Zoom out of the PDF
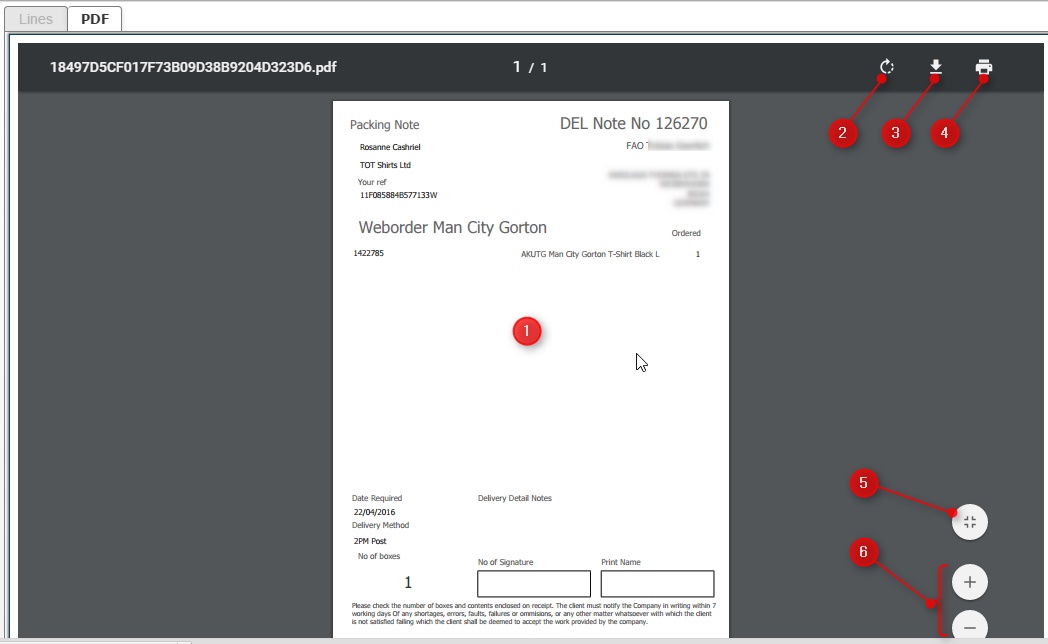 point(969,628)
